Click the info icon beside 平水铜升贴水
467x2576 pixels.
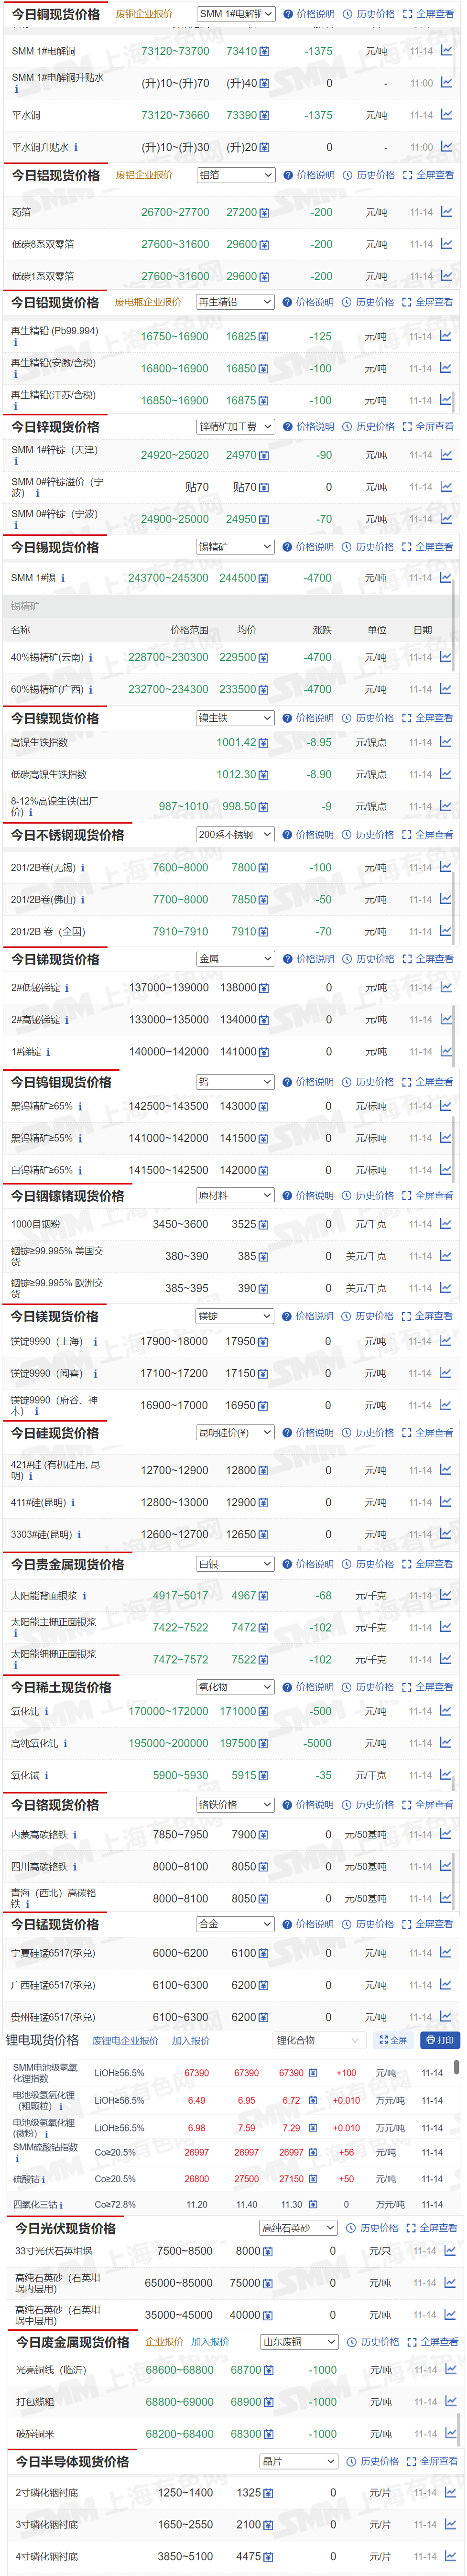pos(76,147)
